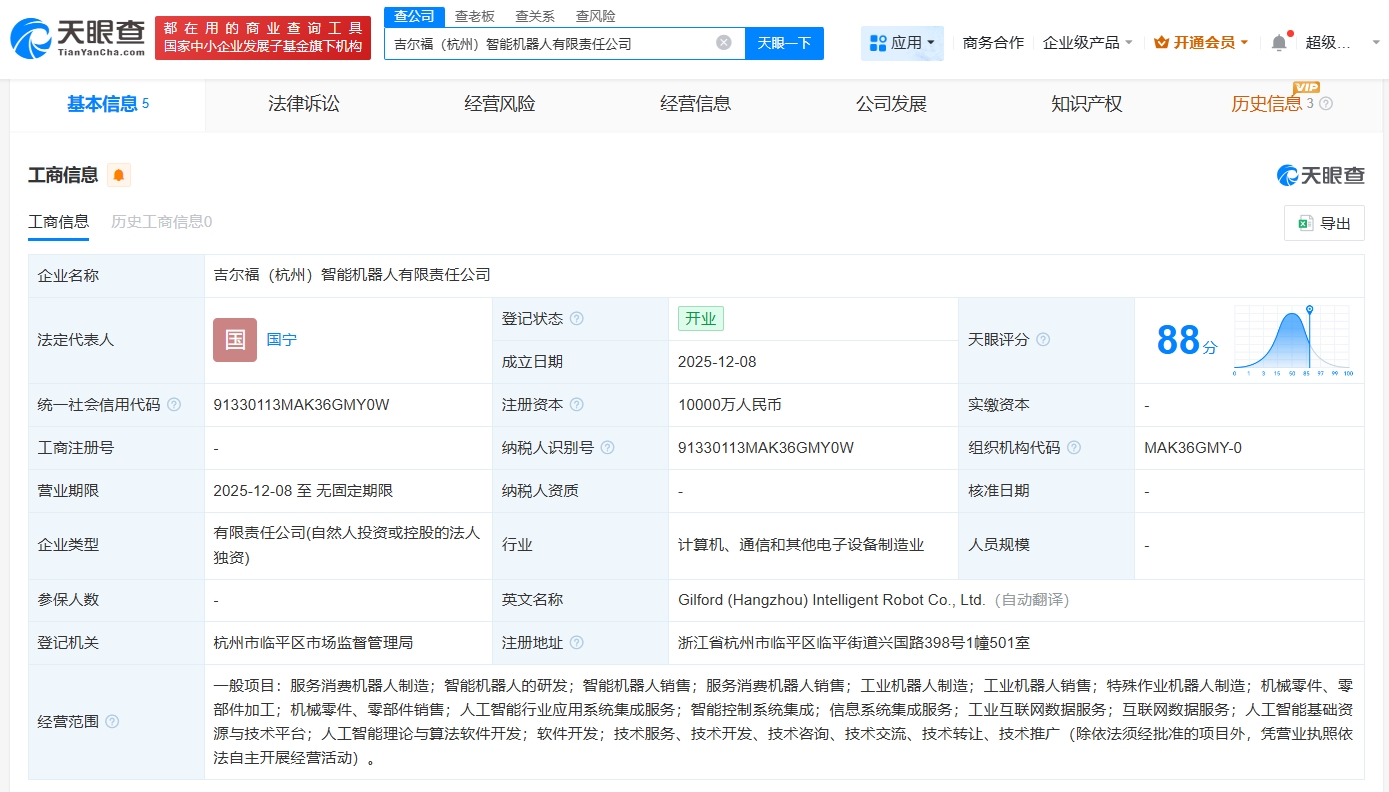Click the 天眼一下 search button
The height and width of the screenshot is (792, 1389).
point(785,42)
